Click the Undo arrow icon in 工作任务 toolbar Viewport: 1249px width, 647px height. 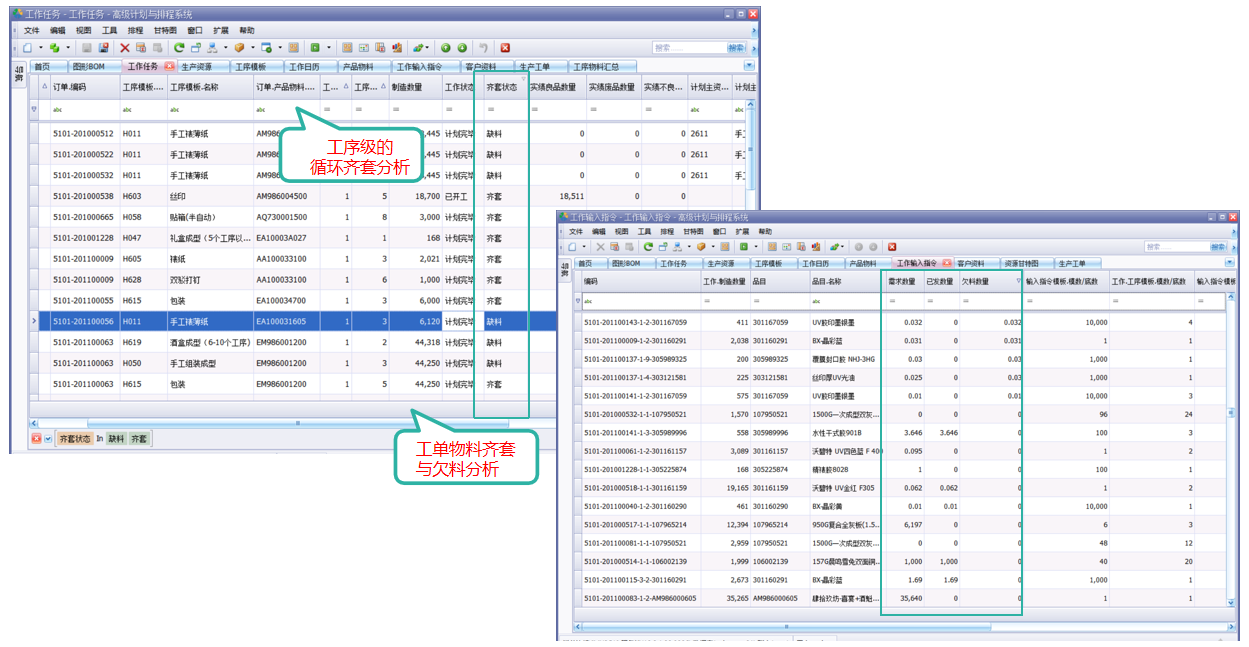pos(483,48)
